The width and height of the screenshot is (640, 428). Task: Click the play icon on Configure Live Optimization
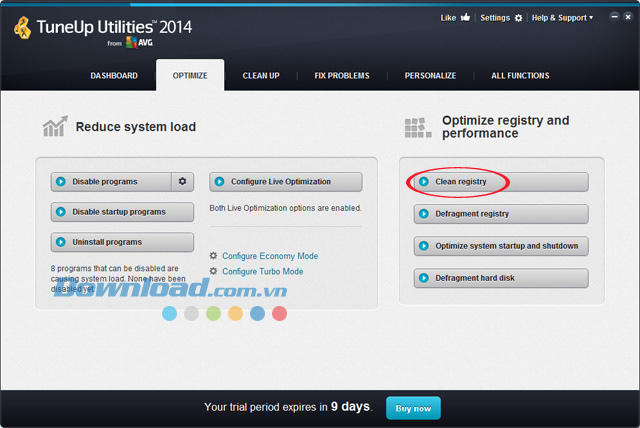click(x=220, y=182)
